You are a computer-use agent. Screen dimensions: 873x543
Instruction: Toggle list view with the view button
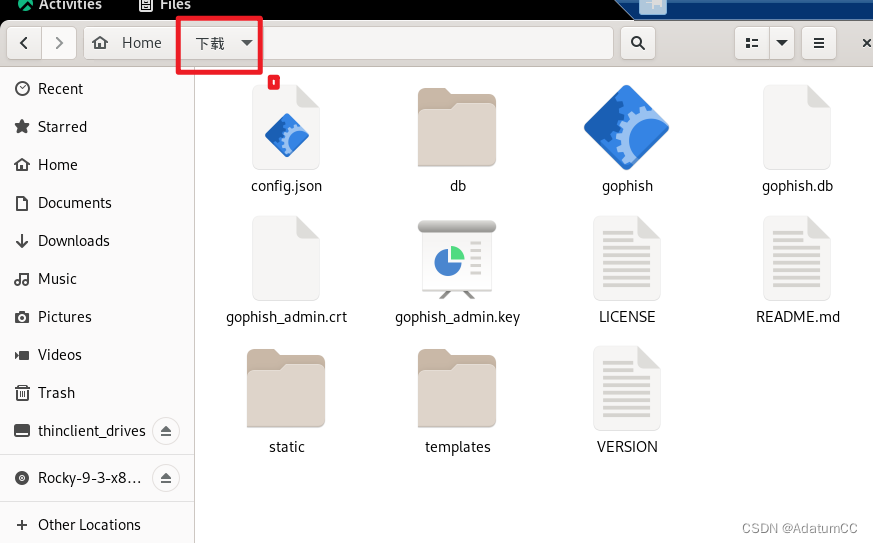pos(752,43)
